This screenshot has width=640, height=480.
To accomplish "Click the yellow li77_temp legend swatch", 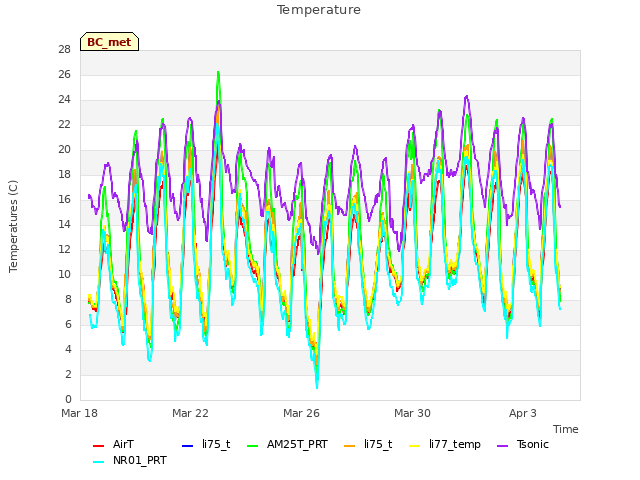I will pyautogui.click(x=415, y=446).
